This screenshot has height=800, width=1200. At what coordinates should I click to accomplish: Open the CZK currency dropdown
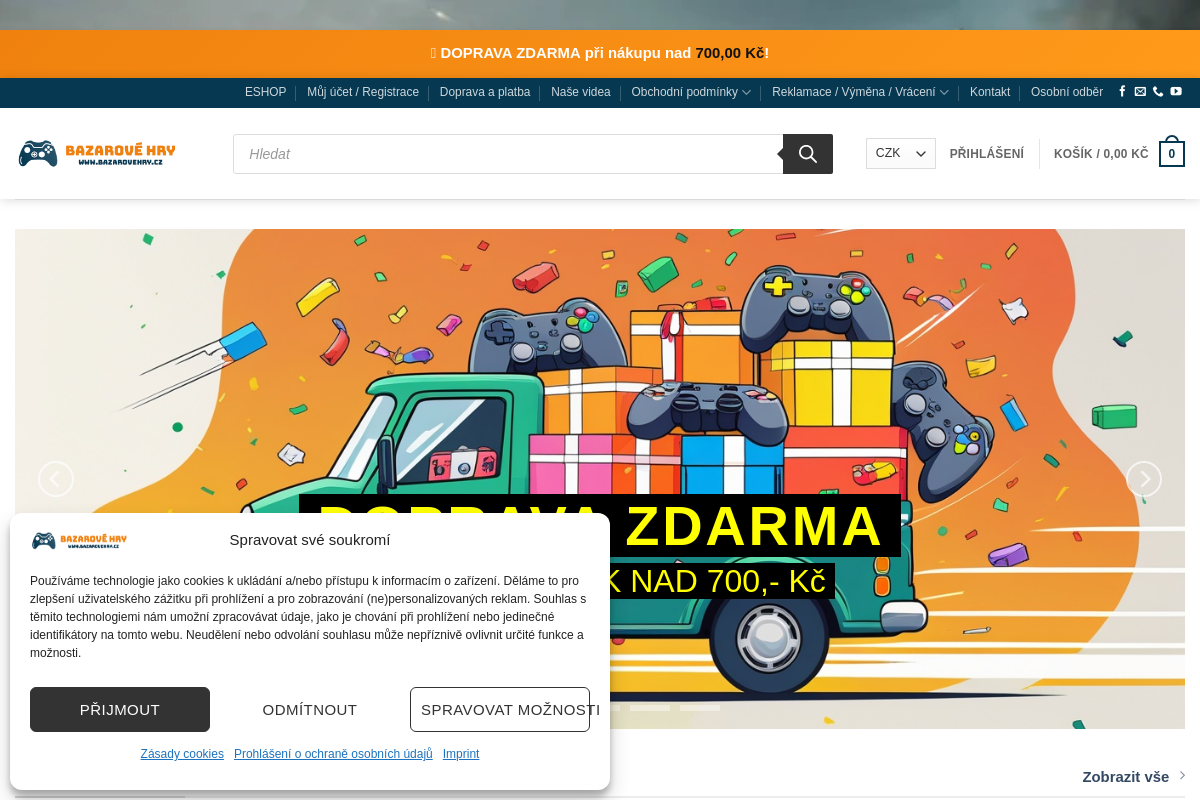pyautogui.click(x=901, y=153)
